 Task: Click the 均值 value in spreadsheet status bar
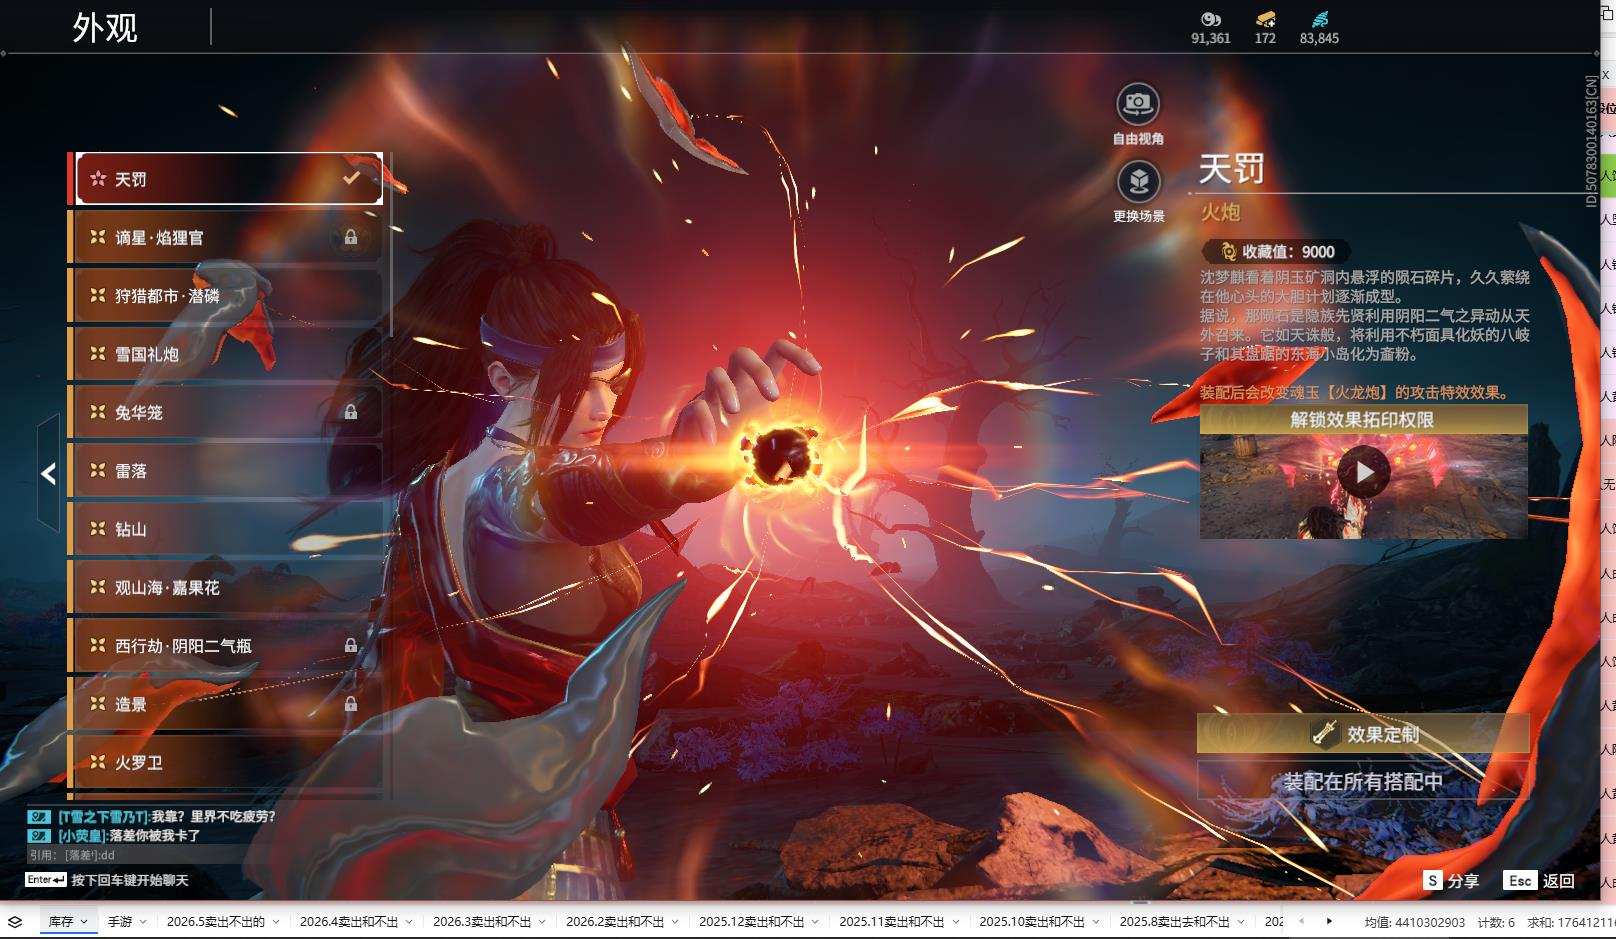coord(1414,922)
